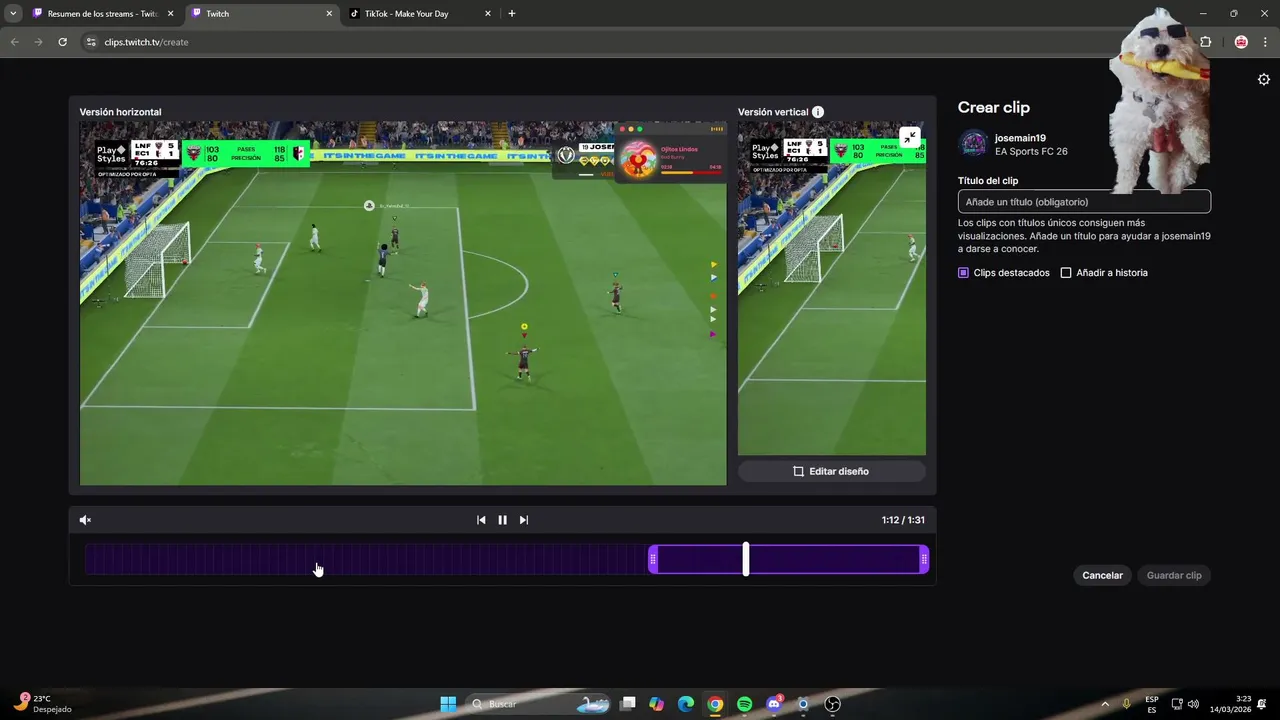Click the Guardar clip button
Screen dimensions: 1280x720
tap(1174, 575)
